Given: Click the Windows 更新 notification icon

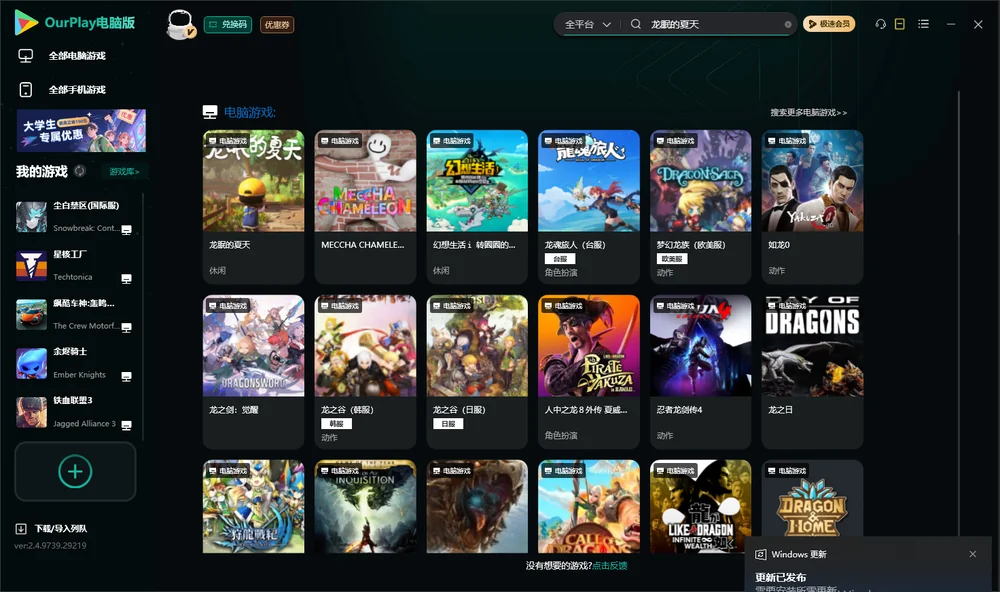Looking at the screenshot, I should point(760,555).
